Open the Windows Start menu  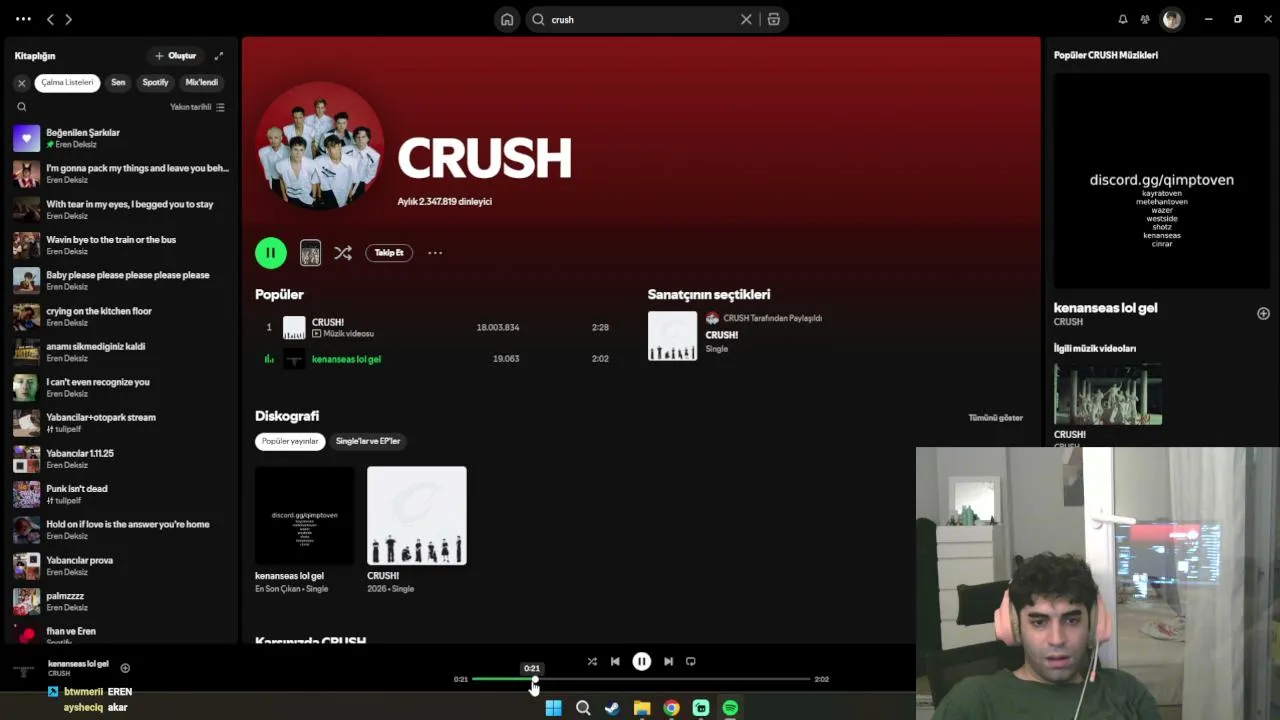553,708
